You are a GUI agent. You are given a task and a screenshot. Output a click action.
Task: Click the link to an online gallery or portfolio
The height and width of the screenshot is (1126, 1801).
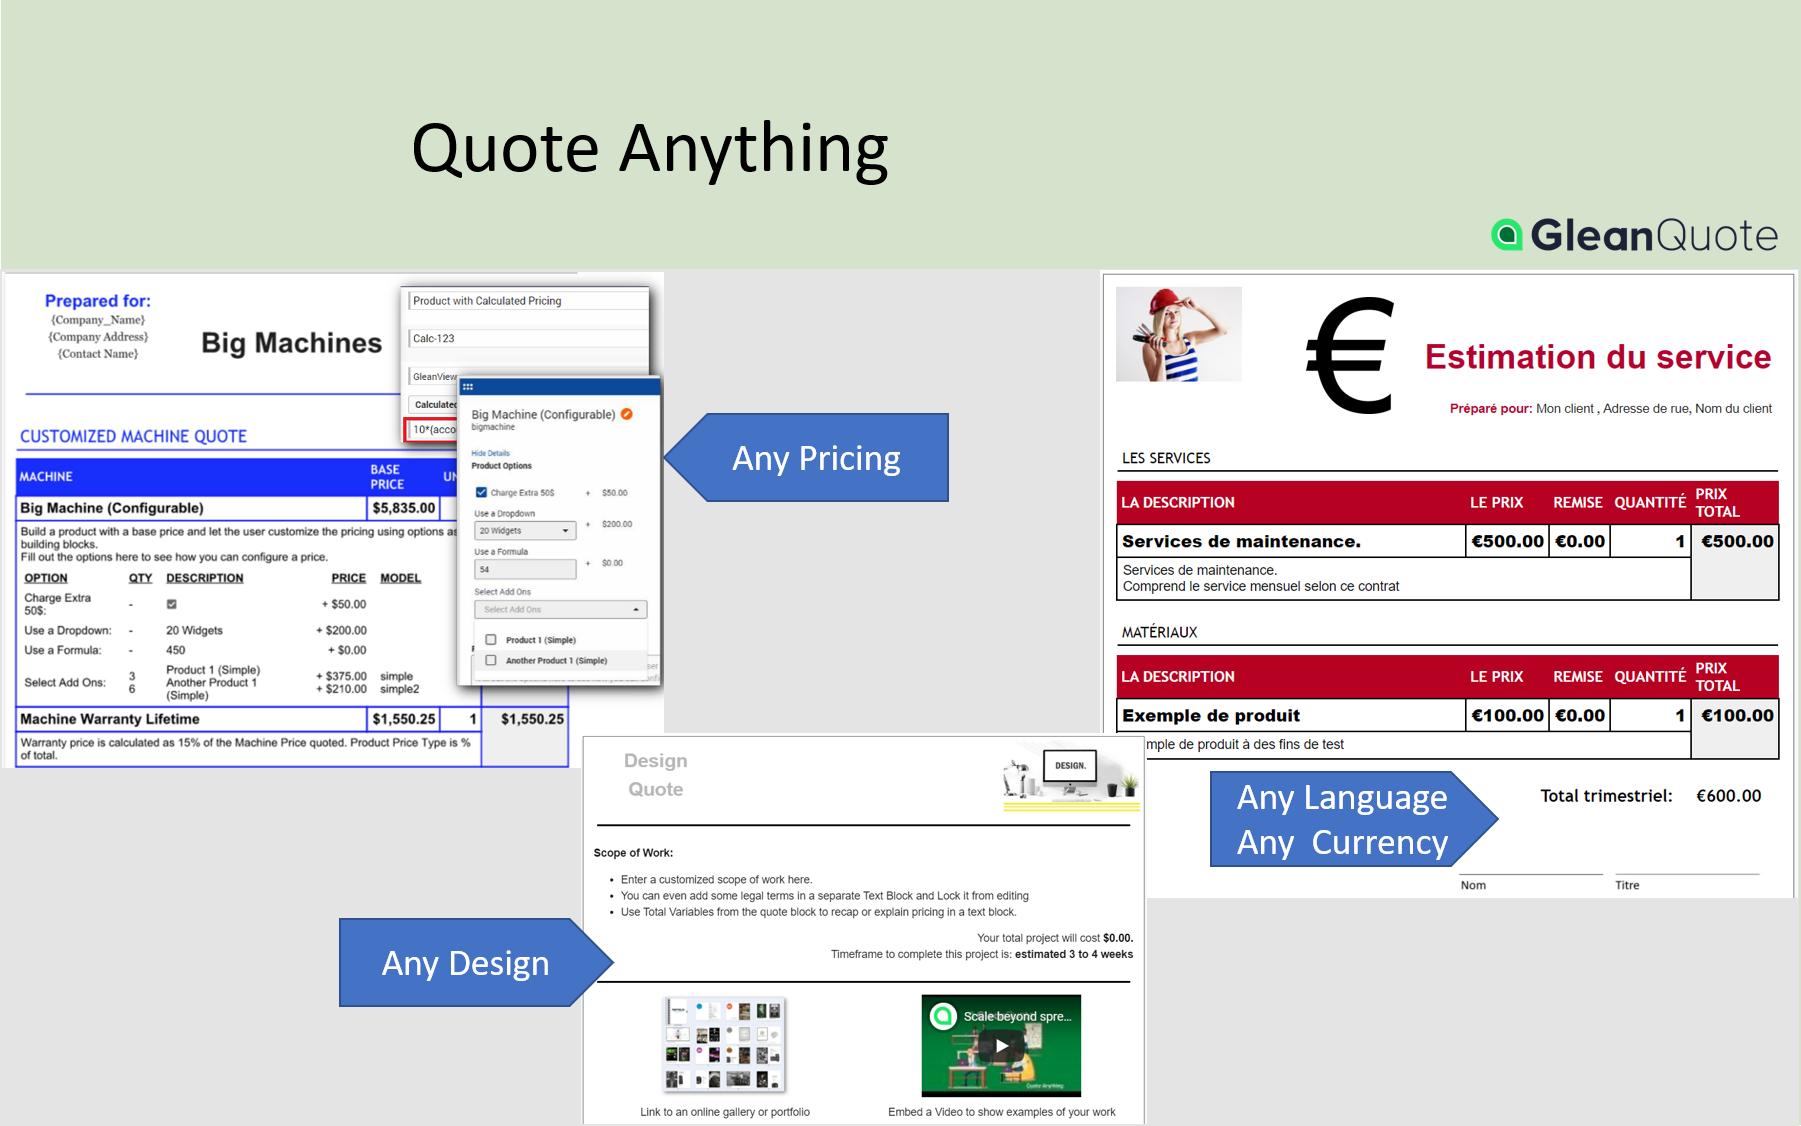tap(724, 1111)
